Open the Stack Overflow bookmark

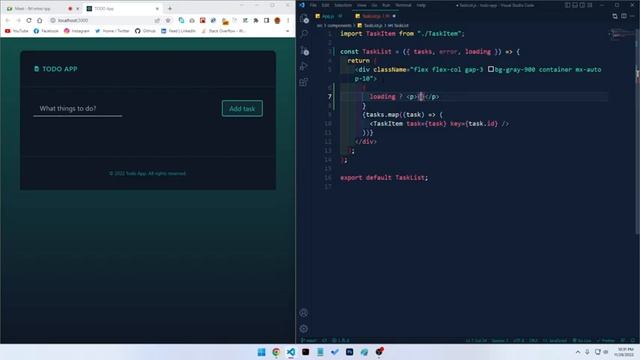(223, 31)
